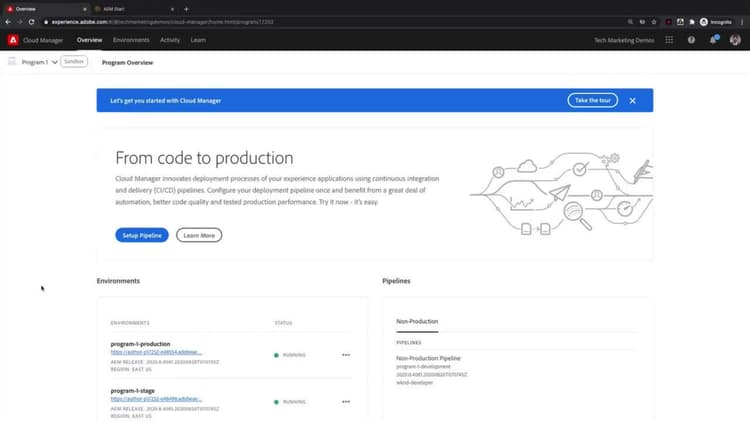Open the apps grid switcher
The width and height of the screenshot is (750, 421).
[669, 40]
